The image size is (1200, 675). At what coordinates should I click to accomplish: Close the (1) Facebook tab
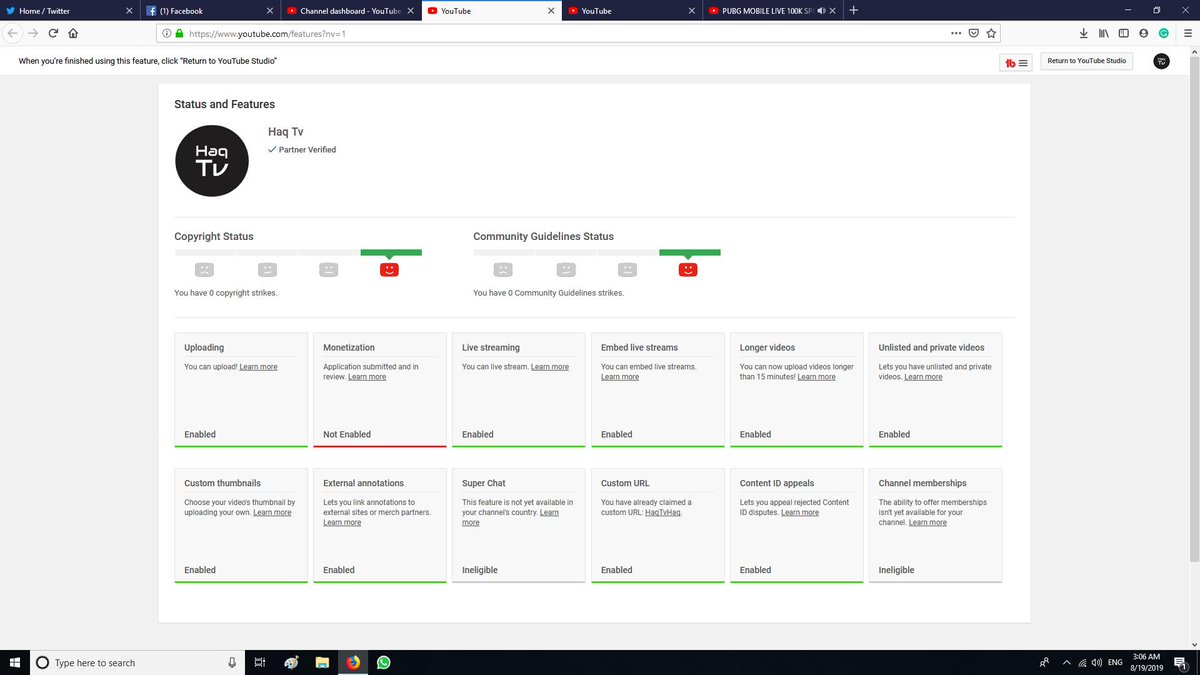point(269,11)
